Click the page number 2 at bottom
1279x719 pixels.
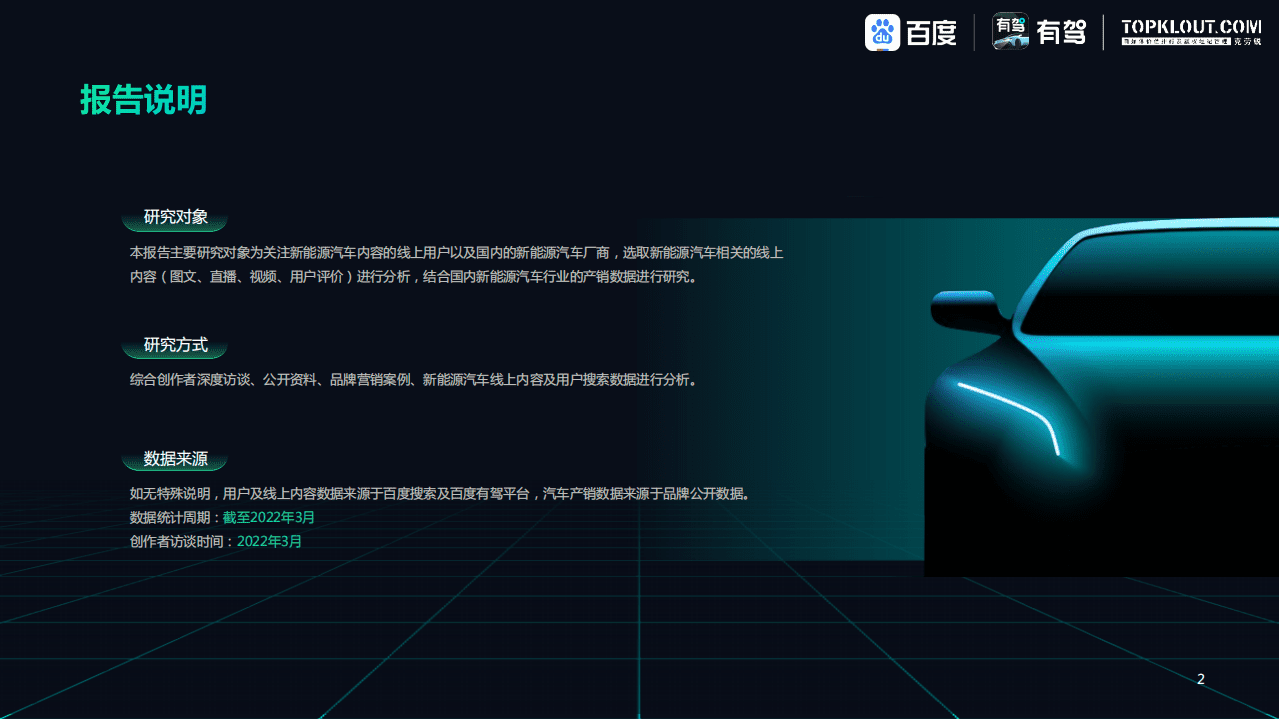(1199, 679)
